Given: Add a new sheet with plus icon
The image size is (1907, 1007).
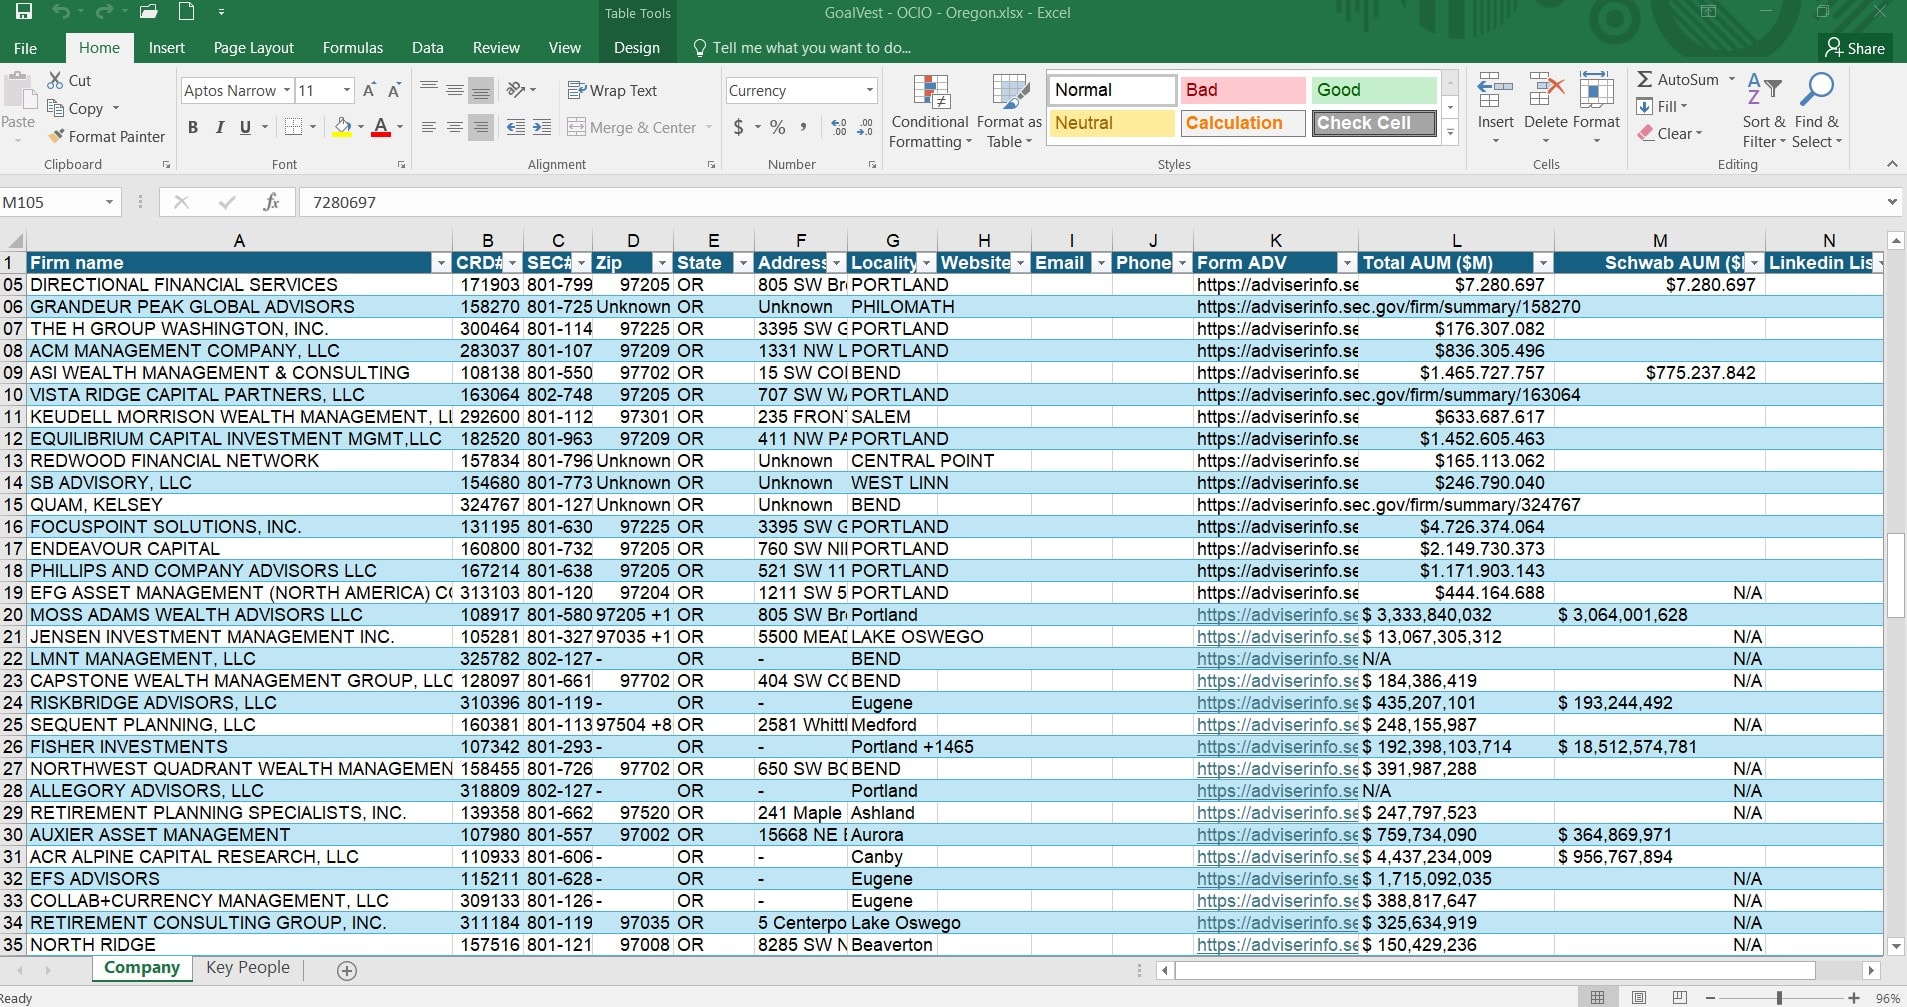Looking at the screenshot, I should pyautogui.click(x=347, y=970).
